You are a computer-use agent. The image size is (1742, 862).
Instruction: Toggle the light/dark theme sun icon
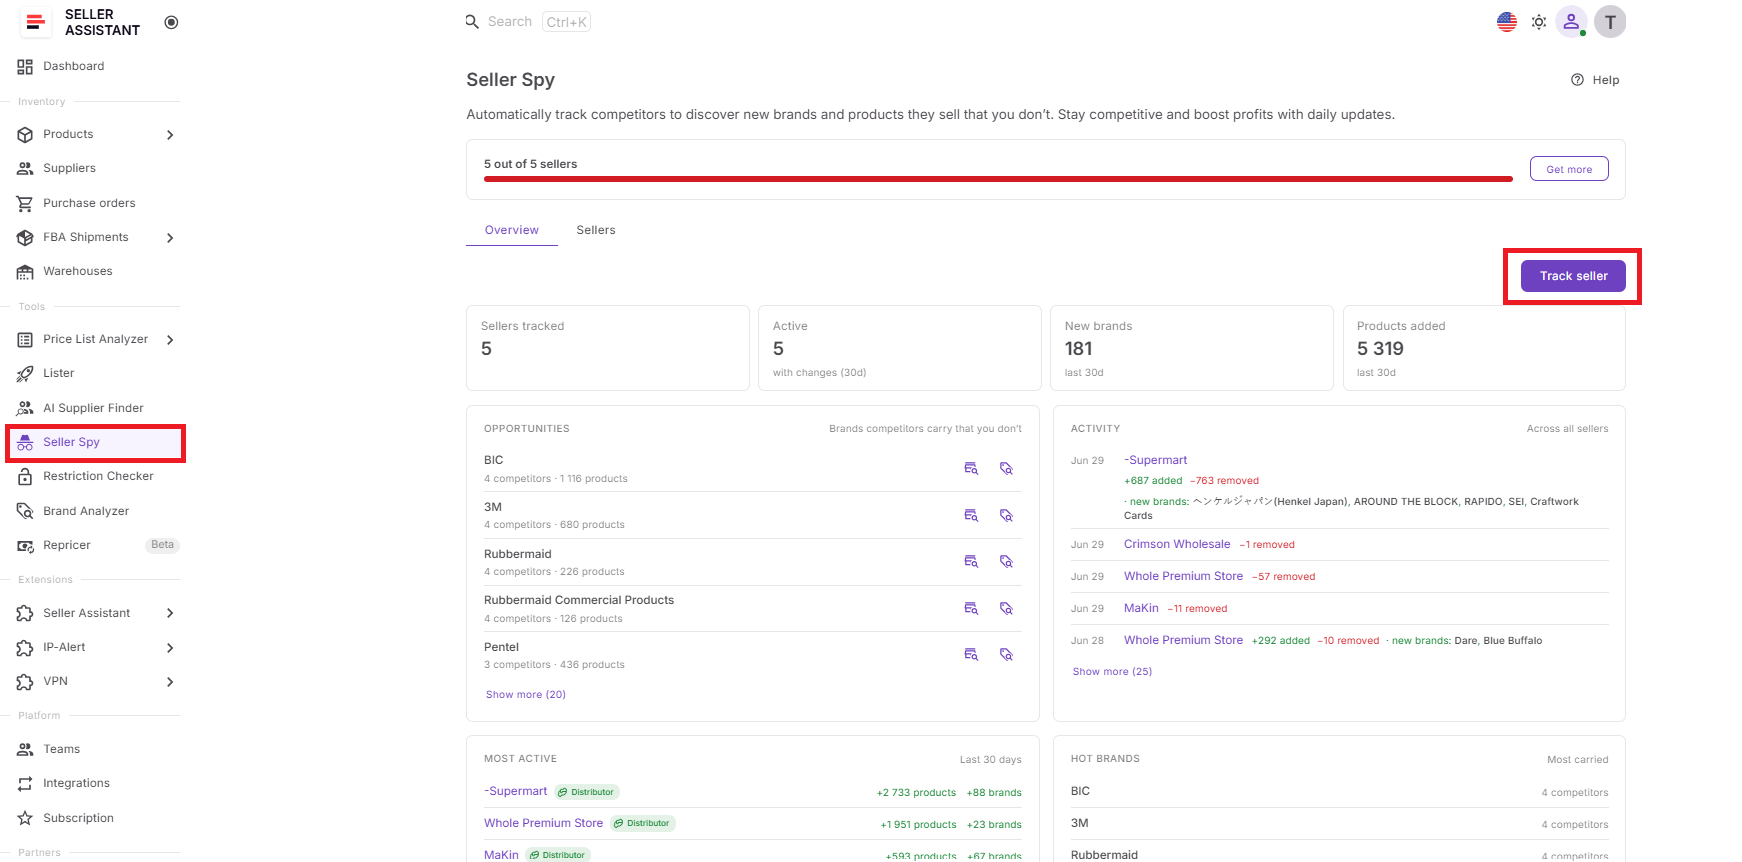(1539, 22)
